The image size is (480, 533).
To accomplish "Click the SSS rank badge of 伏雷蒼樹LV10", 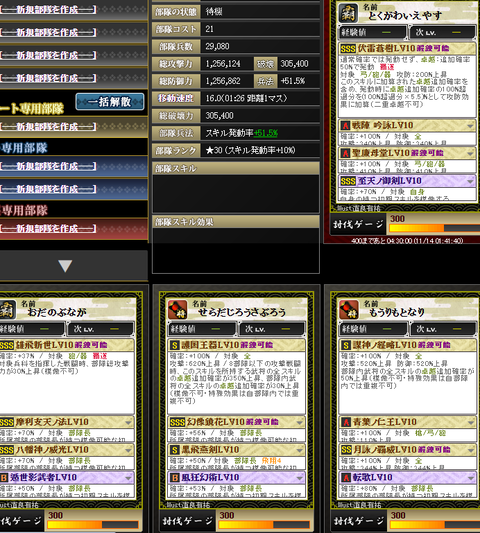I will (348, 49).
